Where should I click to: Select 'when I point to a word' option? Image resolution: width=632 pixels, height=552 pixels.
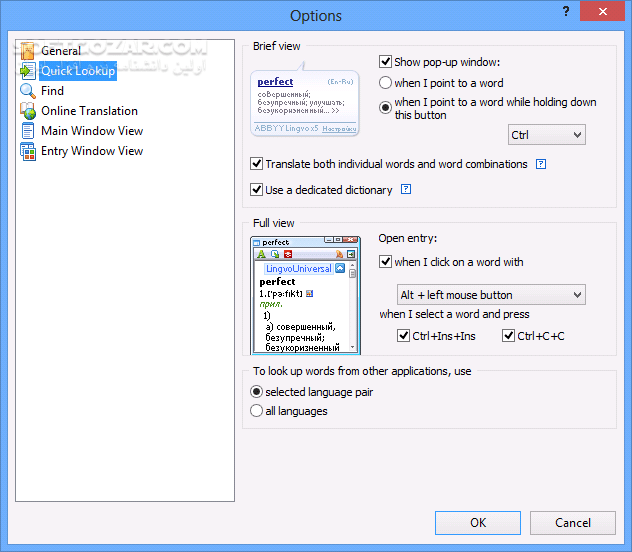tap(386, 83)
